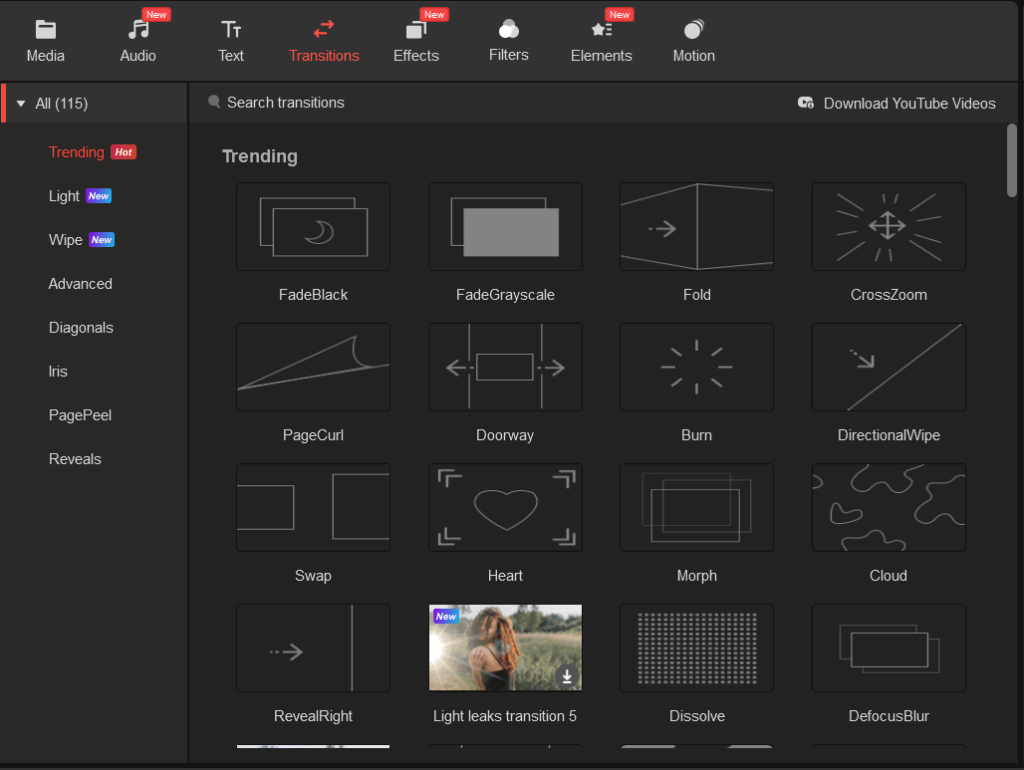Image resolution: width=1024 pixels, height=770 pixels.
Task: Select the FadeGrayscale transition icon
Action: pyautogui.click(x=505, y=227)
